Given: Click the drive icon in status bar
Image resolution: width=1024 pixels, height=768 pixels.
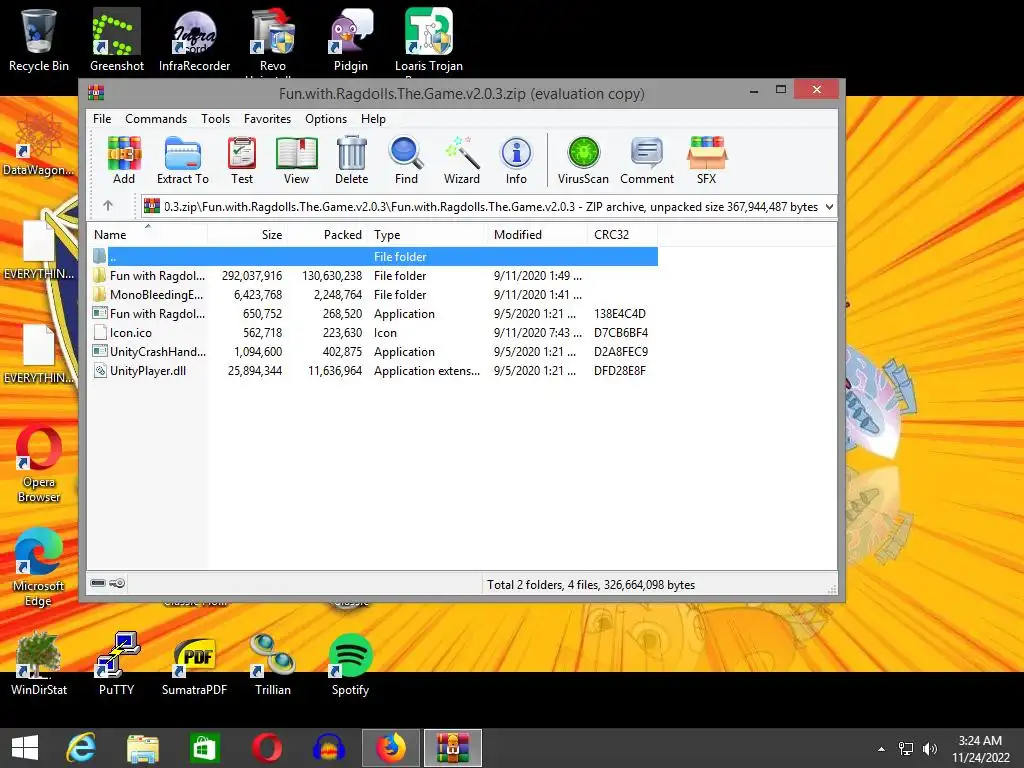Looking at the screenshot, I should [x=98, y=583].
